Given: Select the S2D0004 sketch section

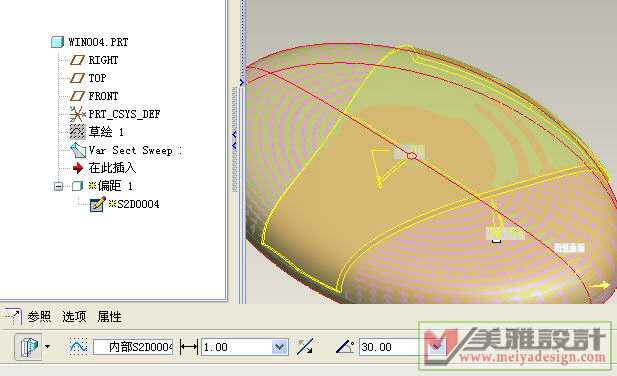Looking at the screenshot, I should tap(138, 204).
